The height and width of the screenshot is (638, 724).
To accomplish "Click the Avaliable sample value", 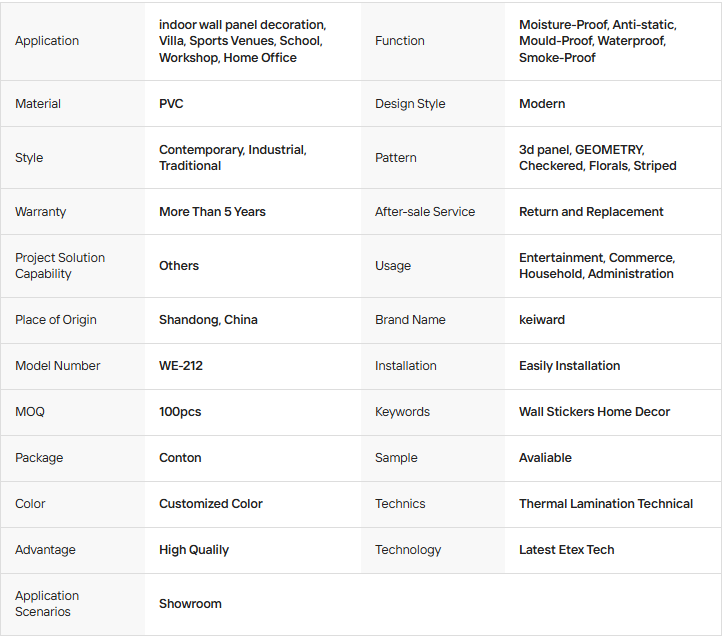I will pos(545,458).
